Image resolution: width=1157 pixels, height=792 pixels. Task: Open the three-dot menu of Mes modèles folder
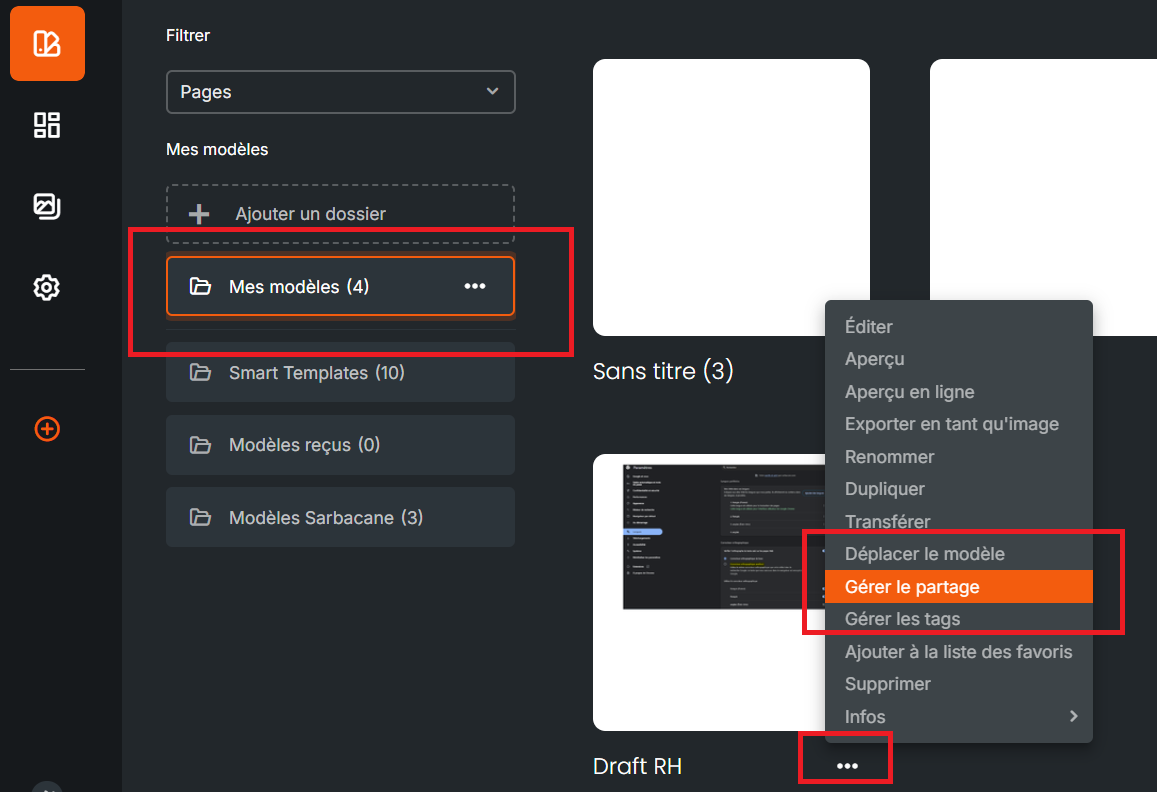coord(474,286)
